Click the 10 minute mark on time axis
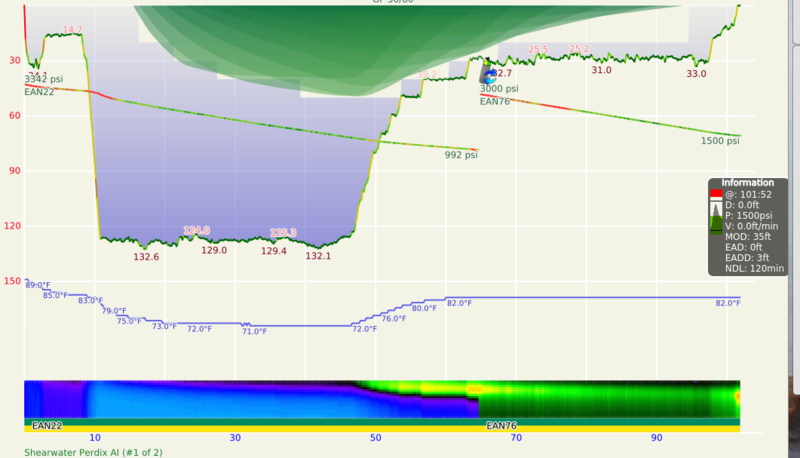Image resolution: width=800 pixels, height=458 pixels. tap(95, 438)
